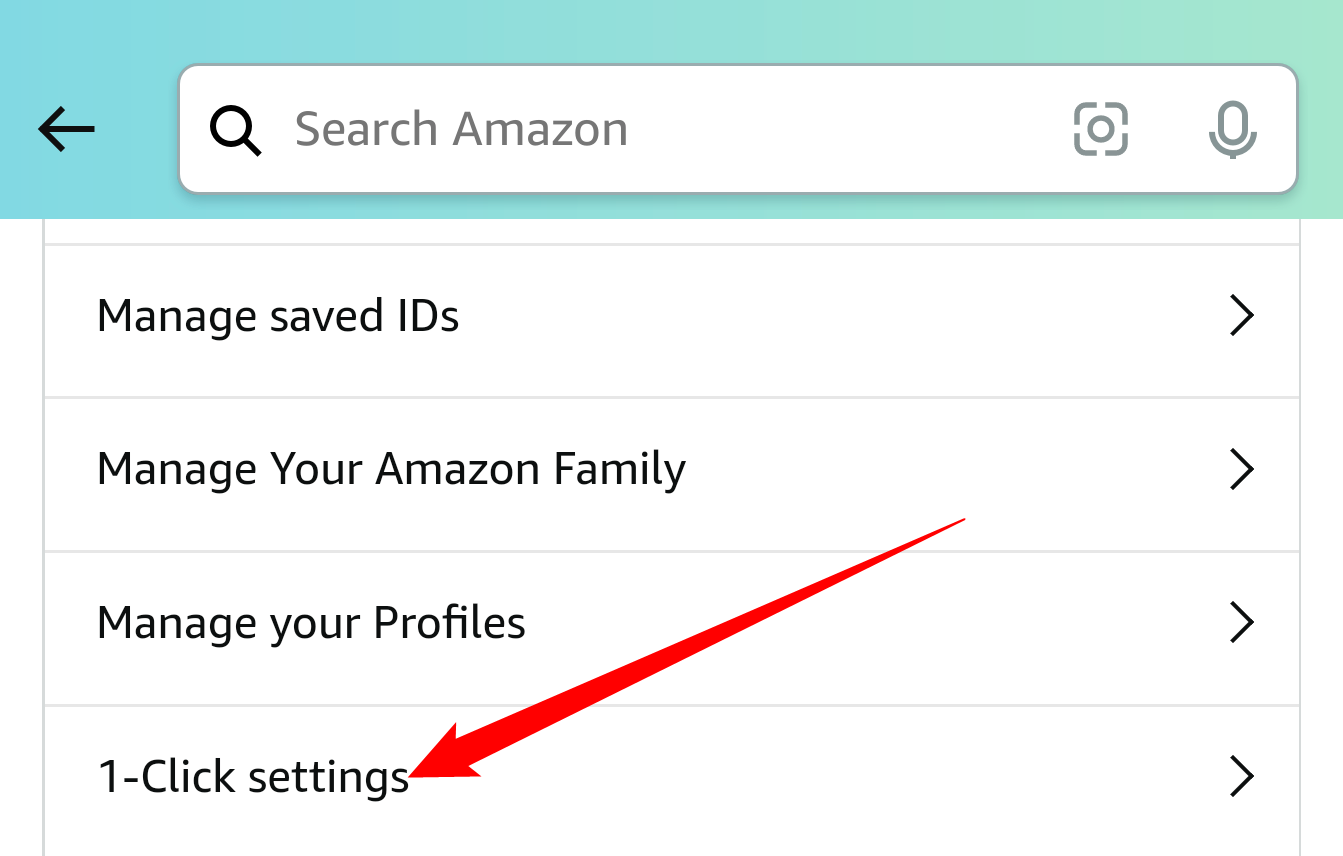Image resolution: width=1343 pixels, height=856 pixels.
Task: Go back using the left arrow
Action: point(67,129)
